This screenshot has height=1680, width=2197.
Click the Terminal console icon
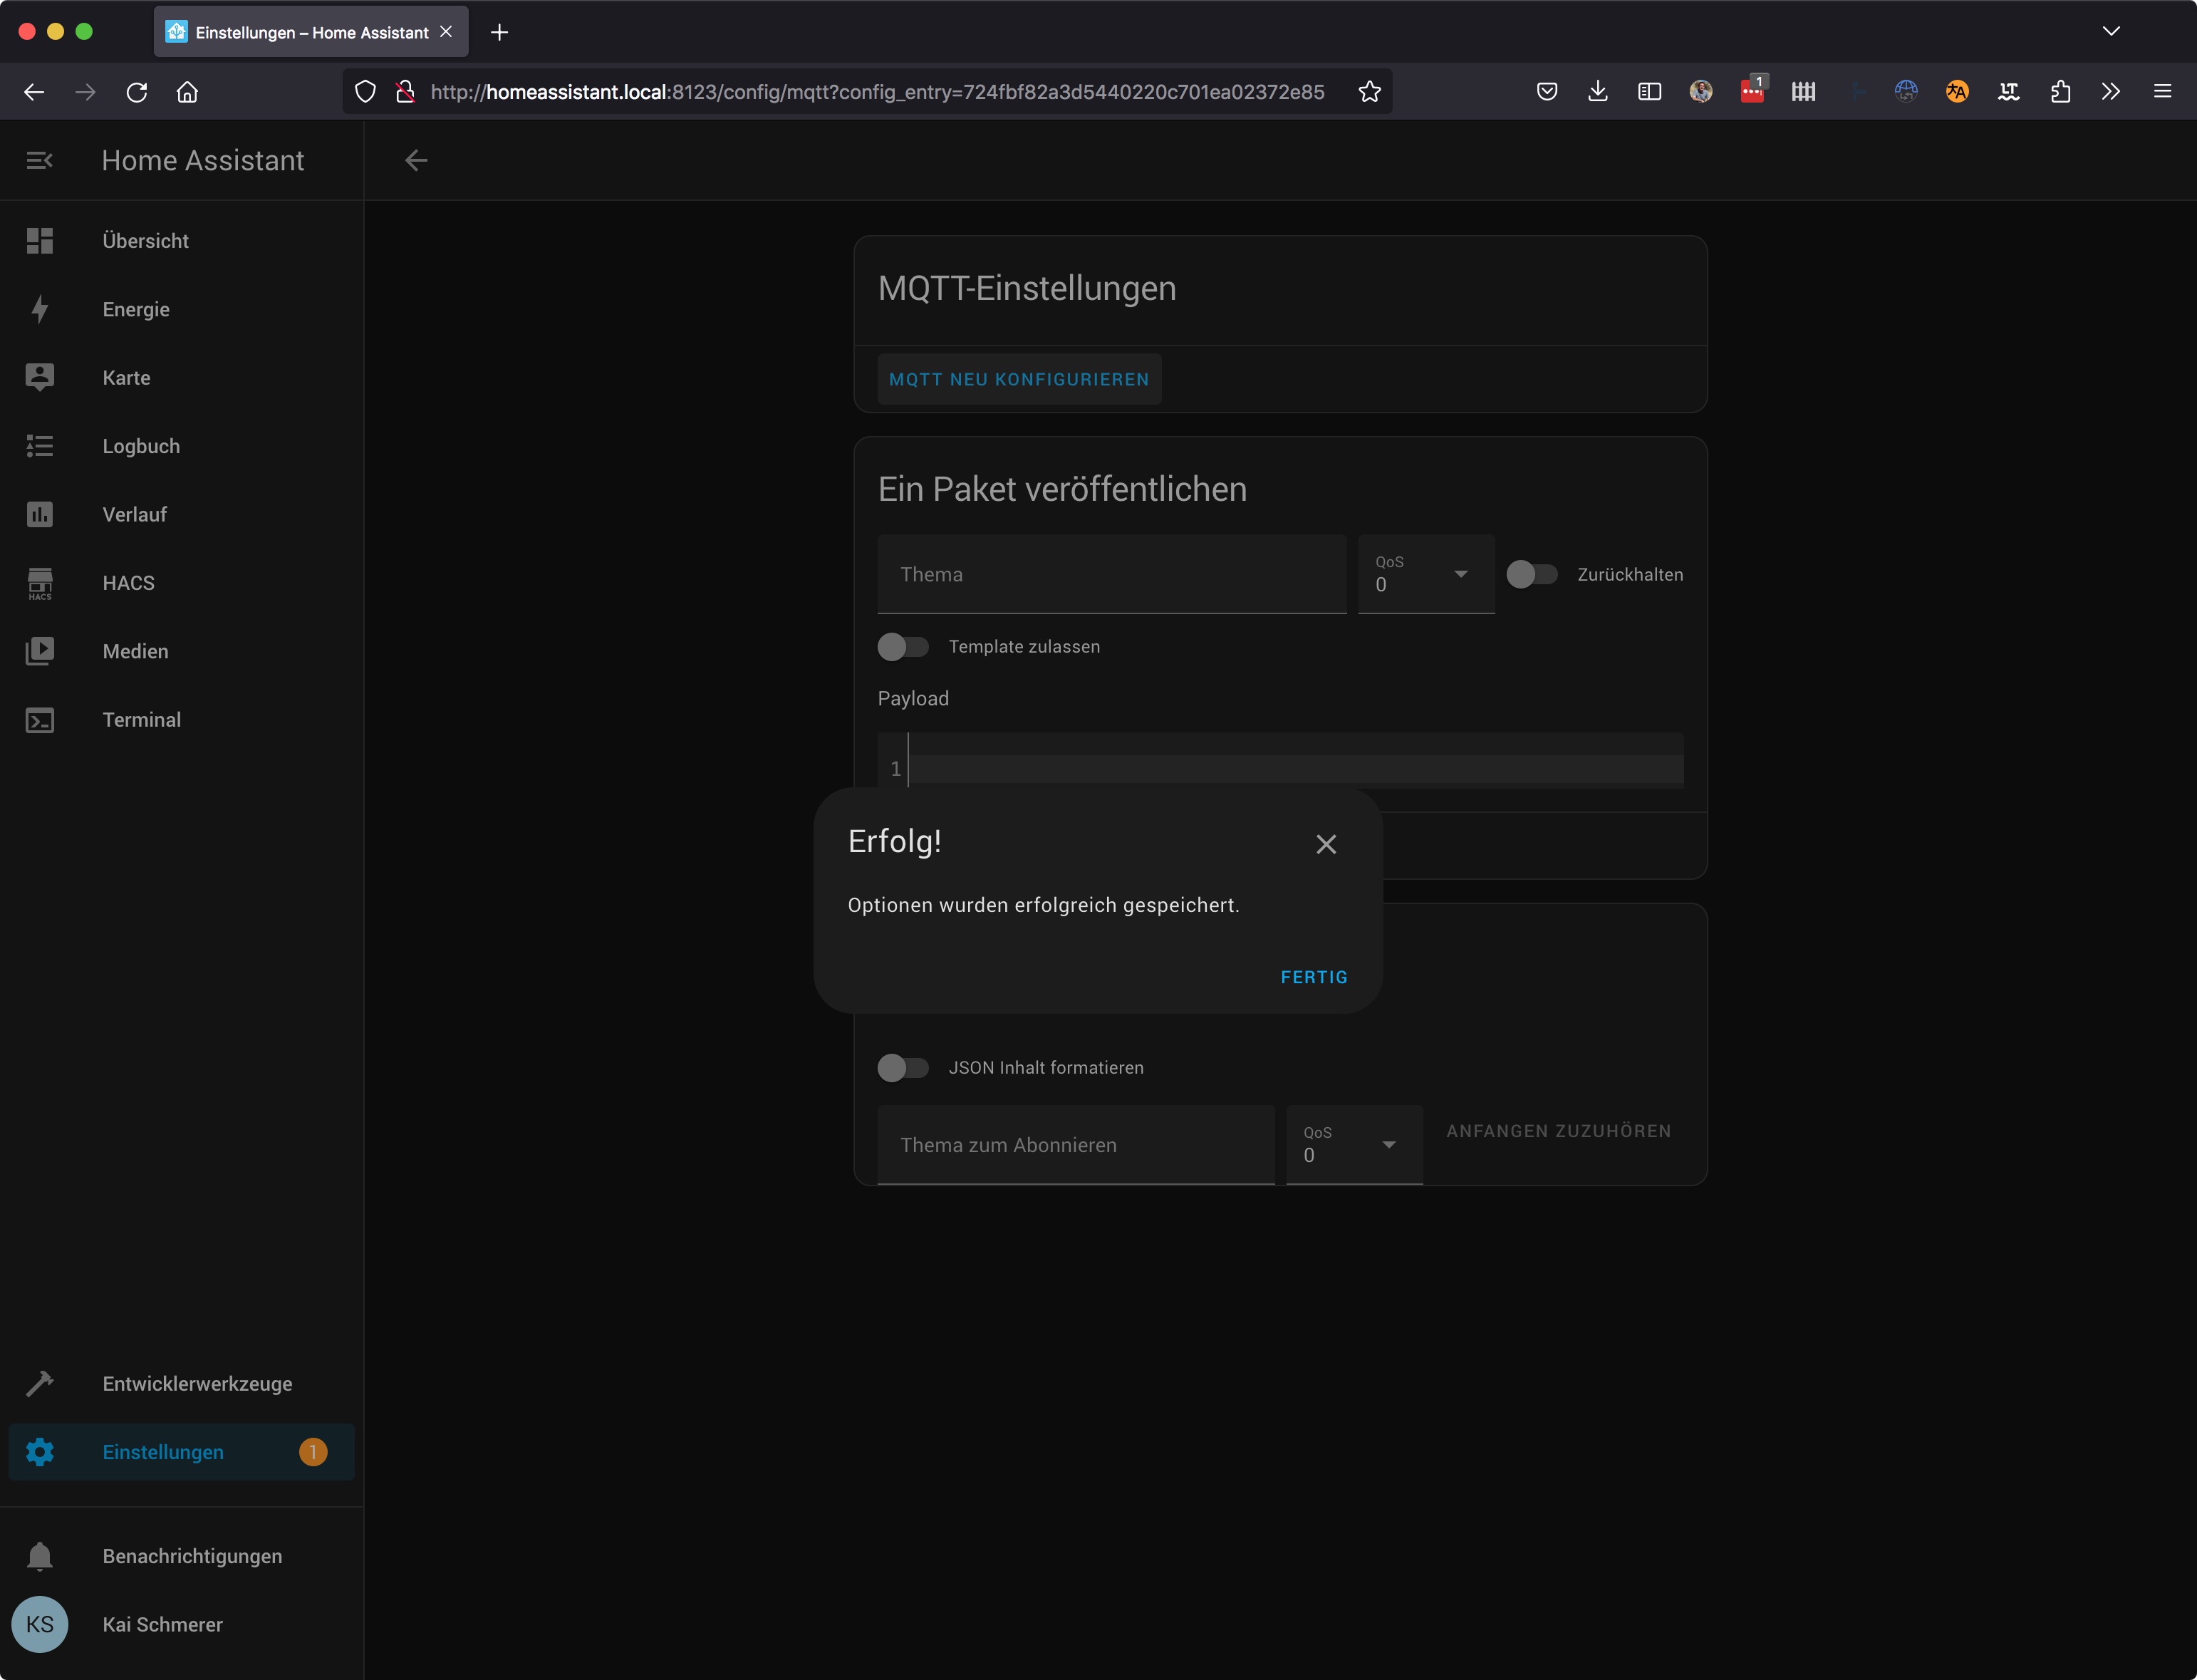click(x=40, y=720)
